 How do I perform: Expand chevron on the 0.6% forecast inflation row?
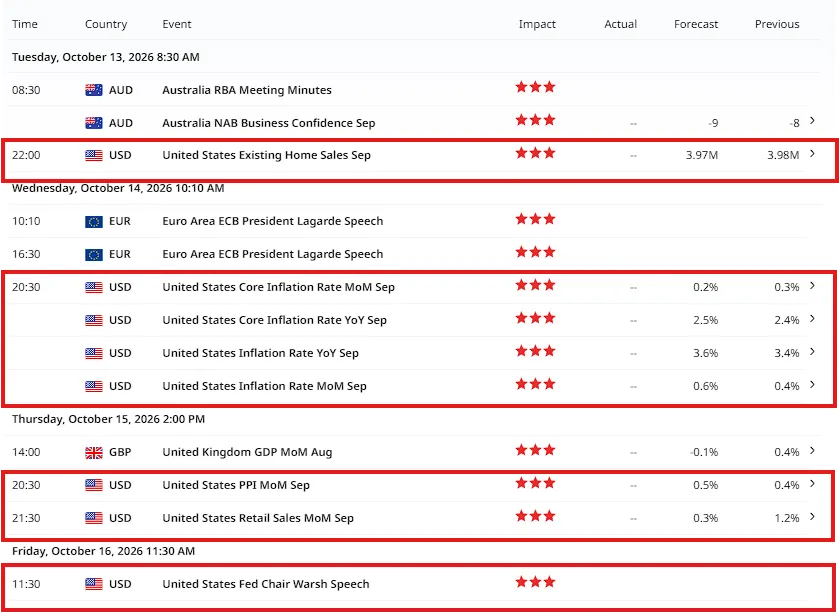tap(813, 385)
